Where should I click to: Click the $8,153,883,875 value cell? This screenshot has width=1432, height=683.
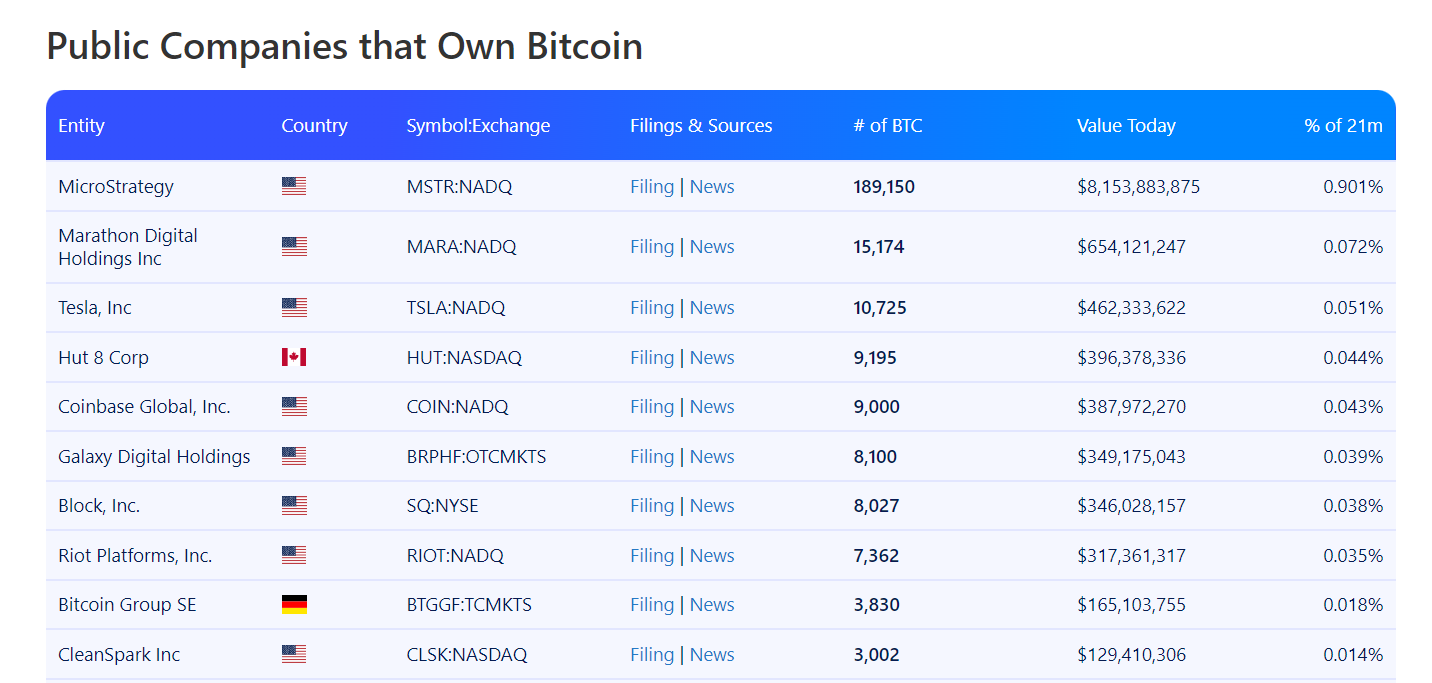[1138, 187]
